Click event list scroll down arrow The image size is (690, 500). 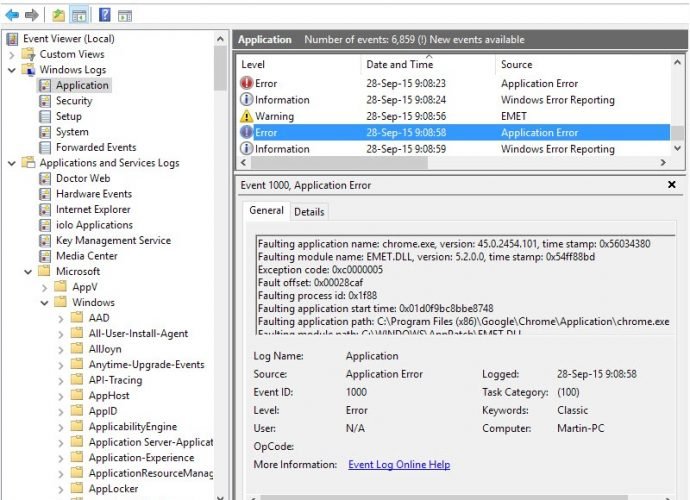click(678, 148)
